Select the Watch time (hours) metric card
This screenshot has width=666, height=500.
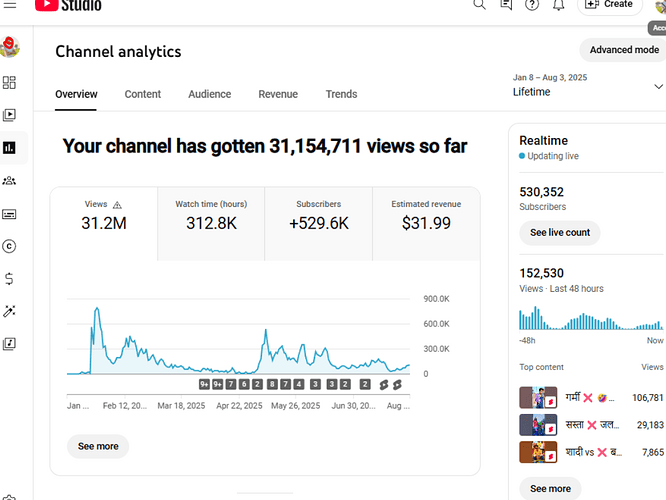pos(211,215)
